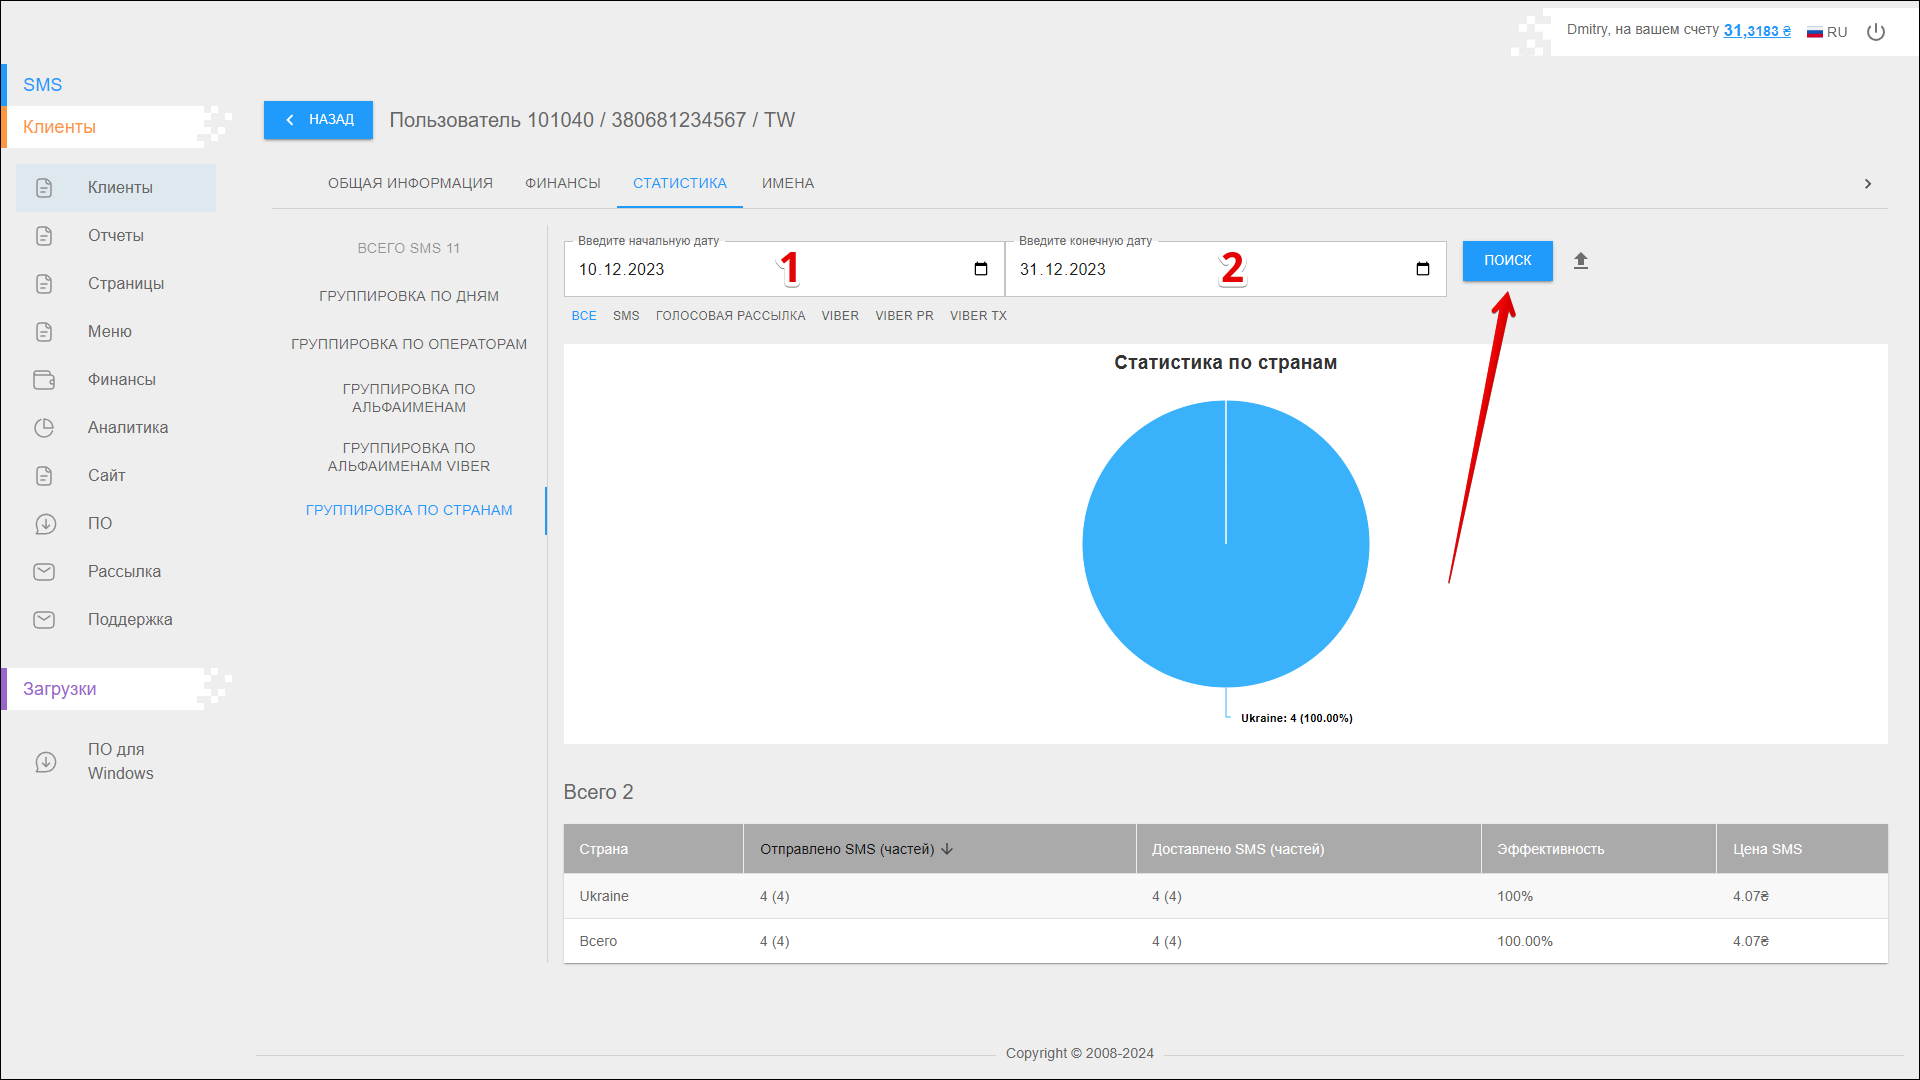Open Finances in the sidebar
Screen dimensions: 1920x1080
[x=121, y=380]
